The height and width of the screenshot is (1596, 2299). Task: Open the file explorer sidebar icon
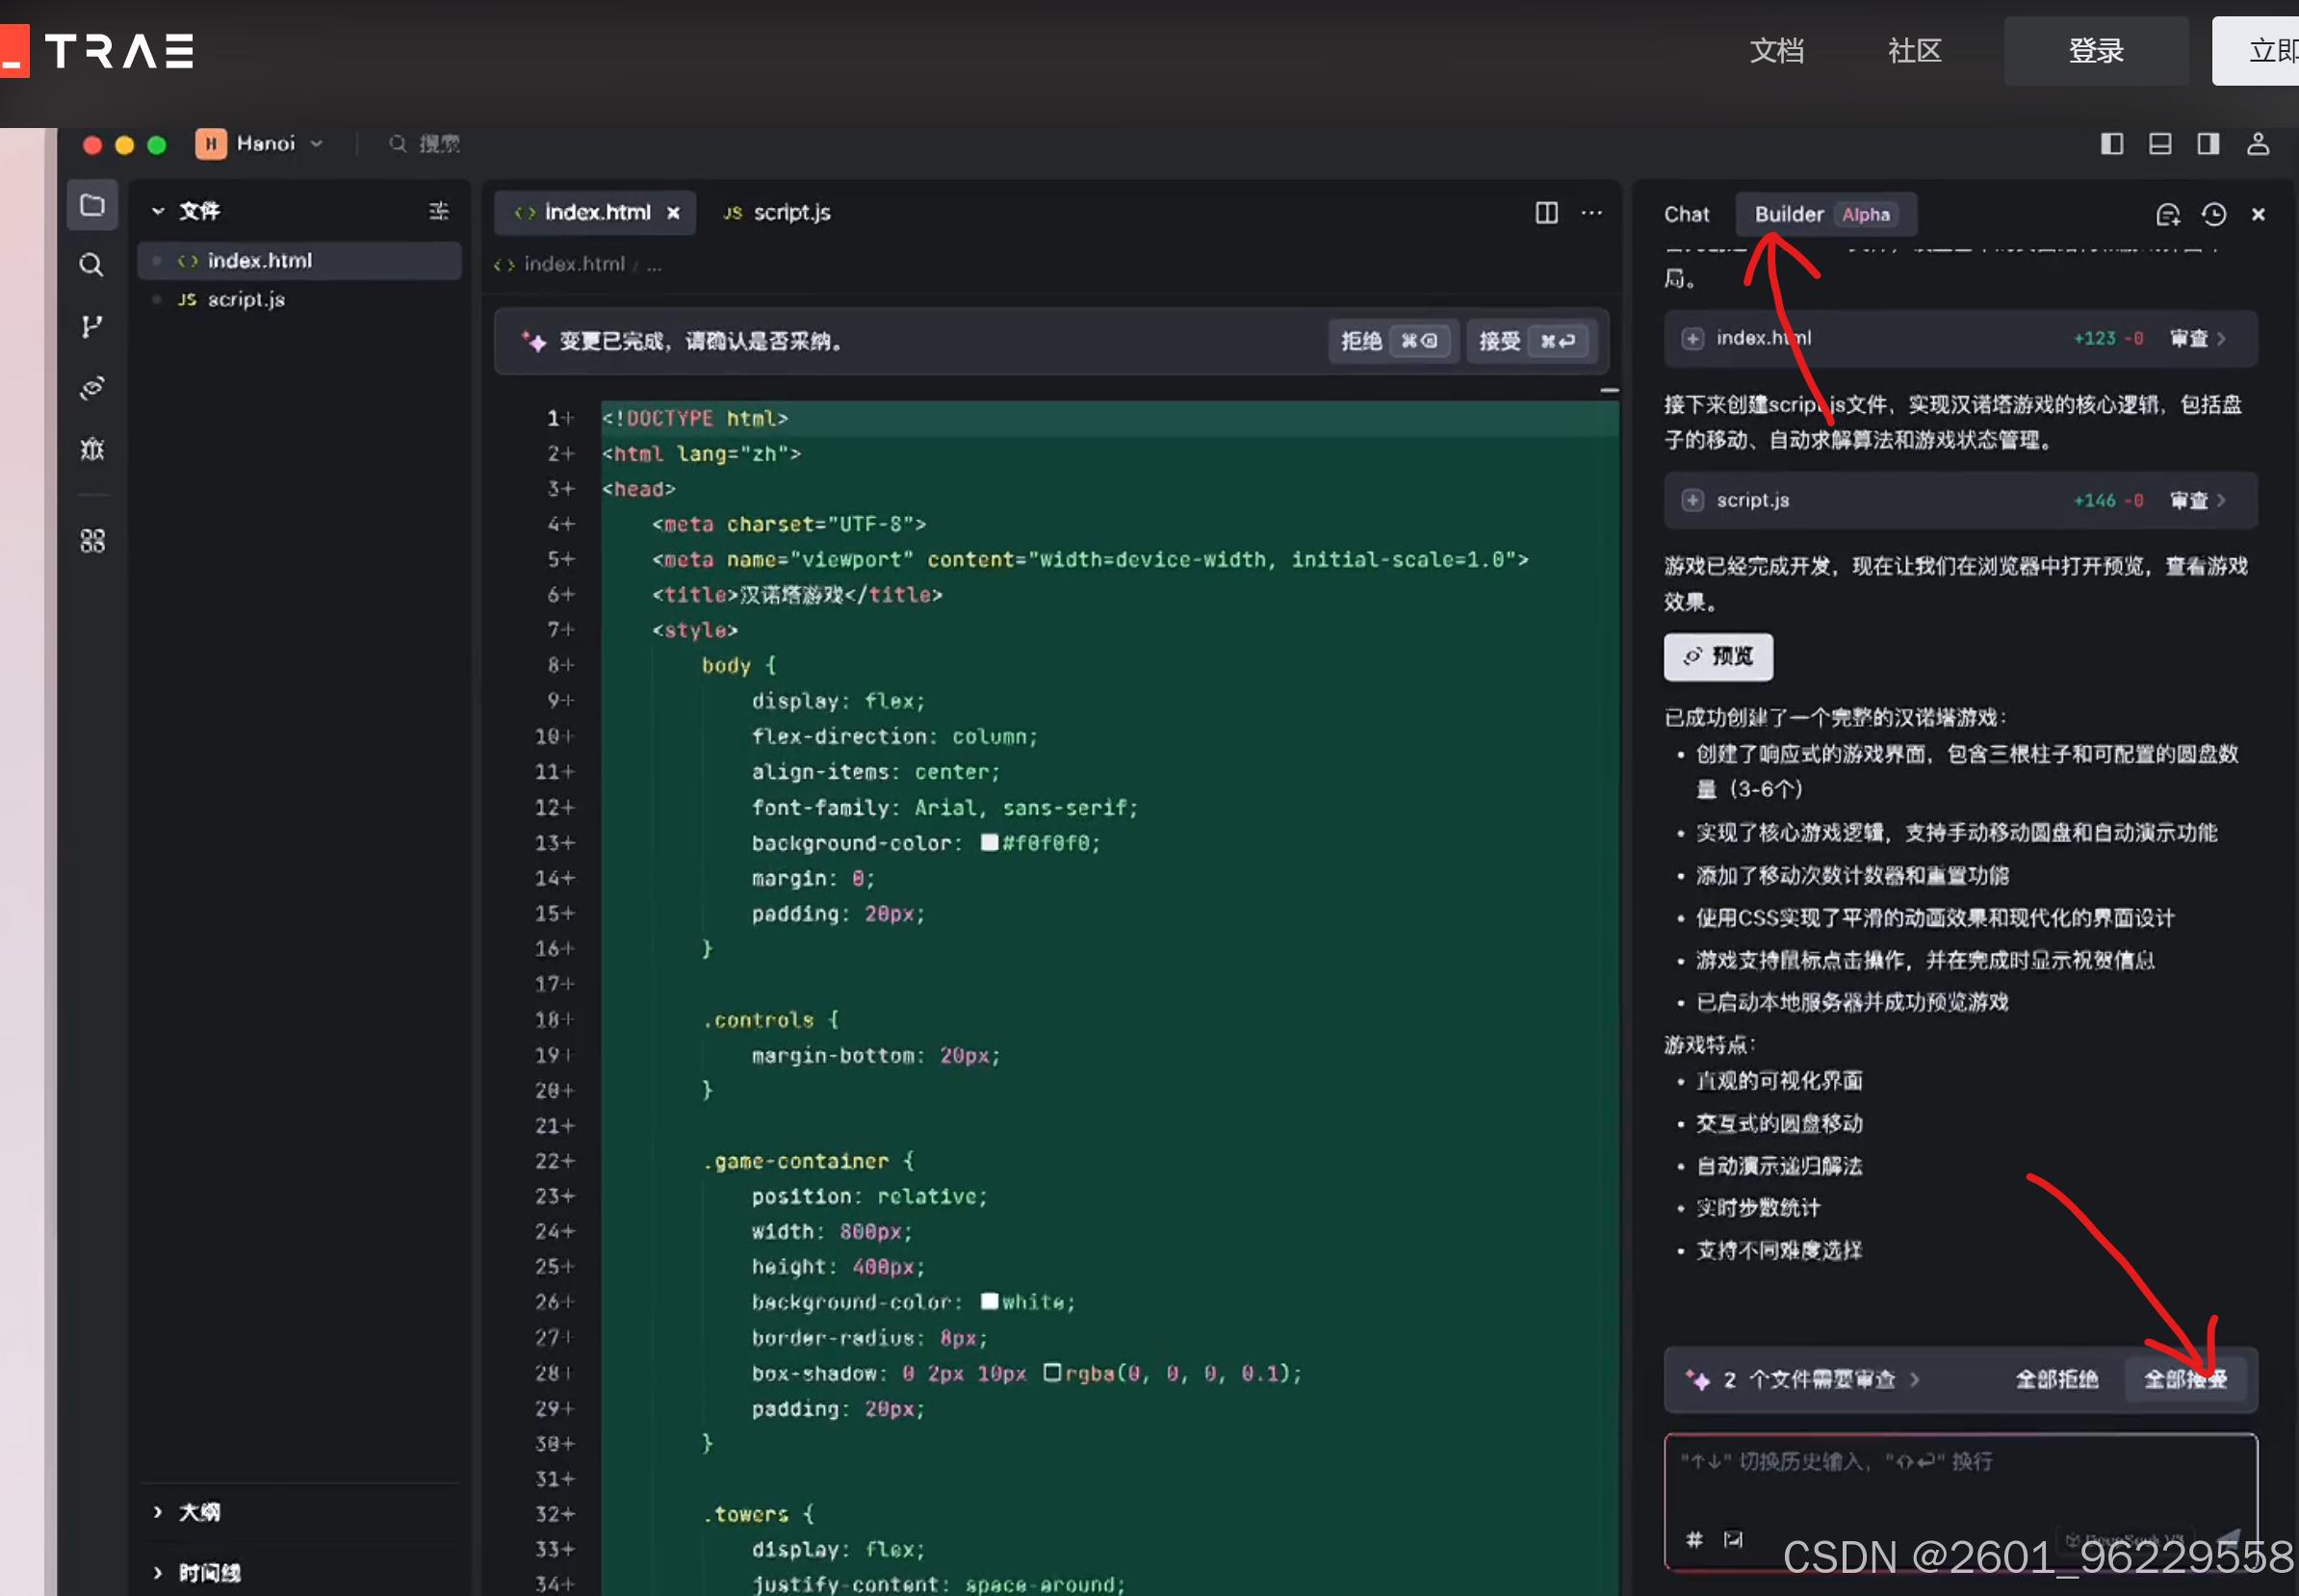pyautogui.click(x=92, y=205)
